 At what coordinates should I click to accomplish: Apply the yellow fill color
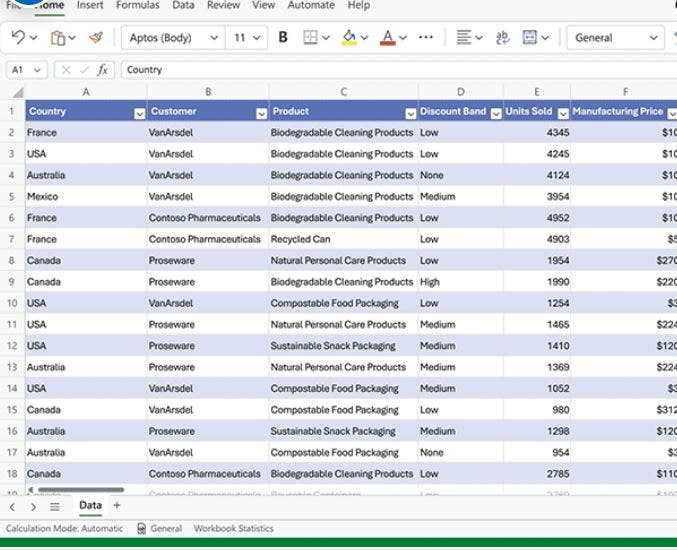349,38
